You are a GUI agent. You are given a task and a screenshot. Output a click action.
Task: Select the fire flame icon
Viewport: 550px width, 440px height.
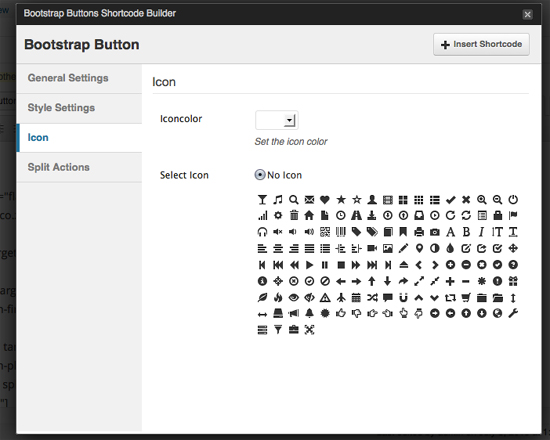tap(278, 298)
